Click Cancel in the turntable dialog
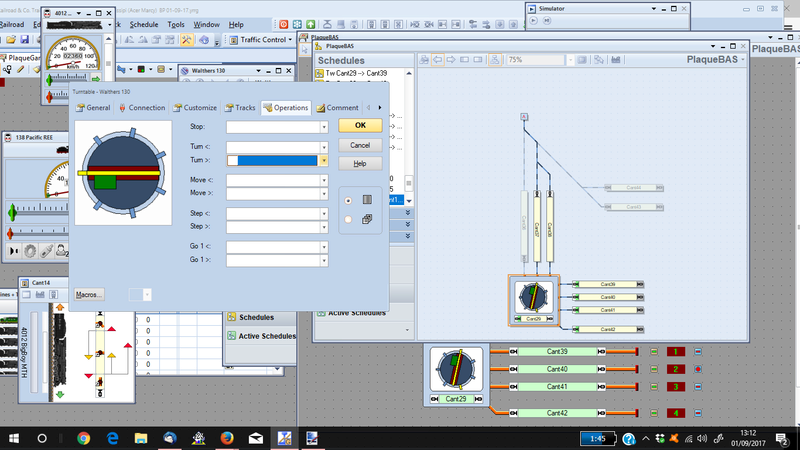The image size is (800, 450). click(x=360, y=145)
